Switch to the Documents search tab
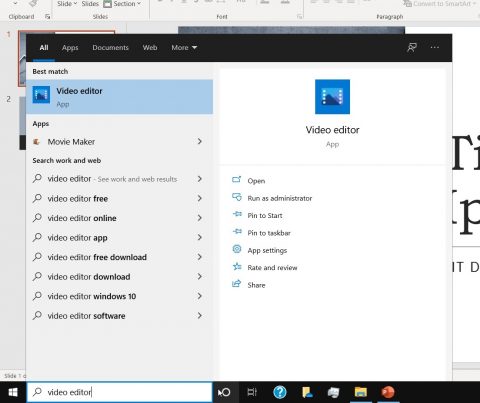 pos(110,48)
